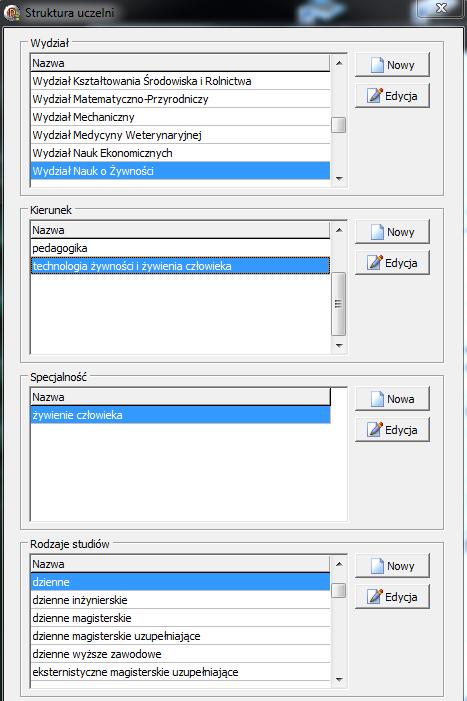
Task: Click the application icon in the title bar
Action: click(11, 12)
